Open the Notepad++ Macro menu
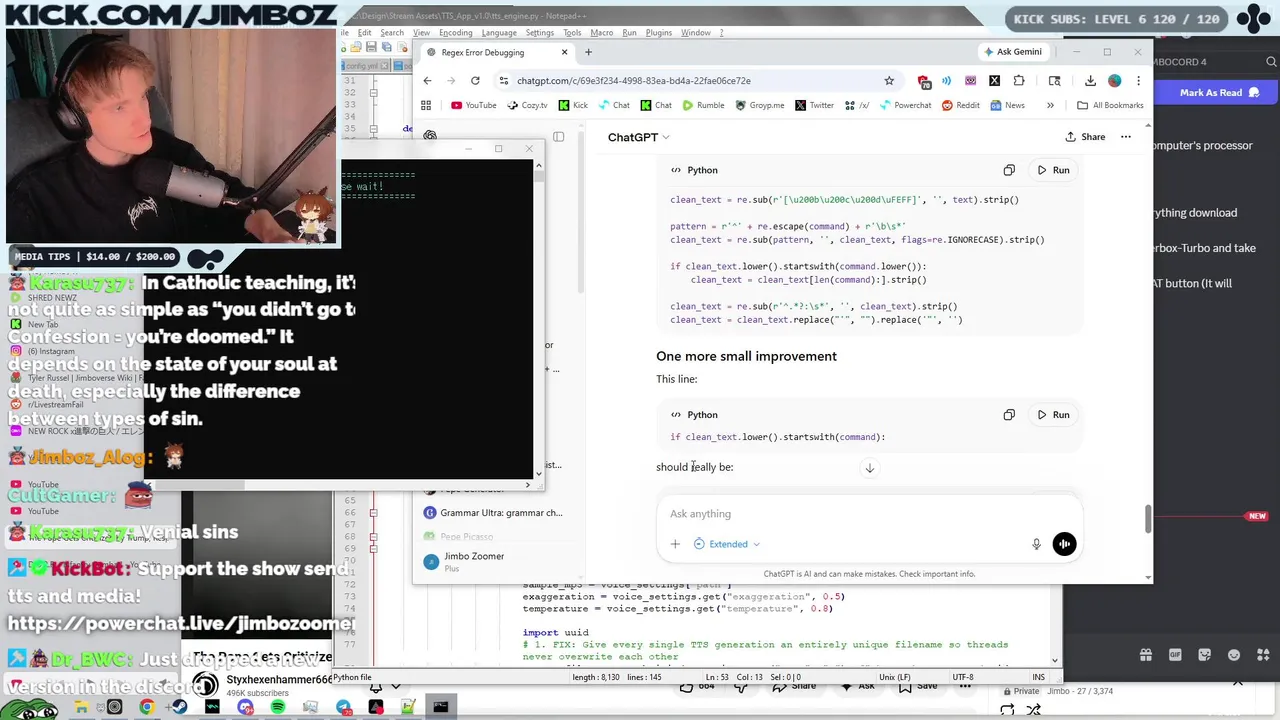 601,33
